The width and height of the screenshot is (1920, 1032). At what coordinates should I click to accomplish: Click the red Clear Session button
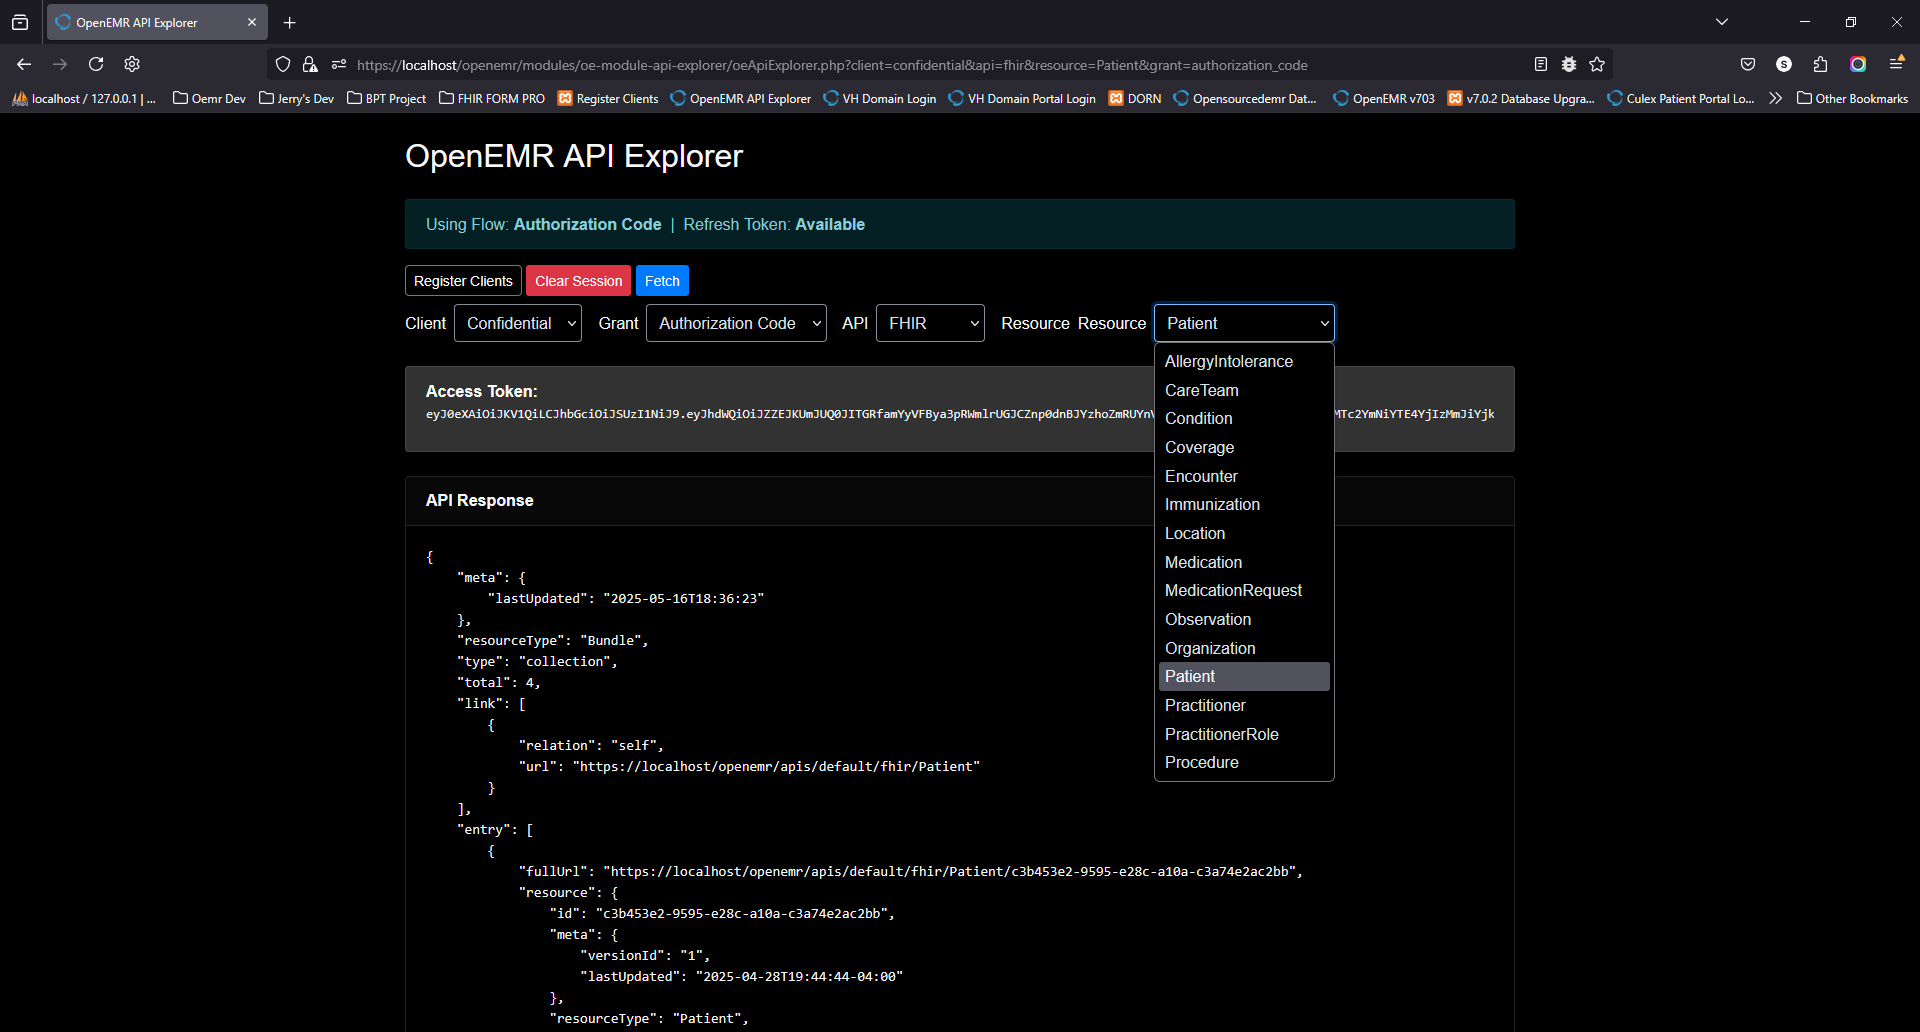578,281
